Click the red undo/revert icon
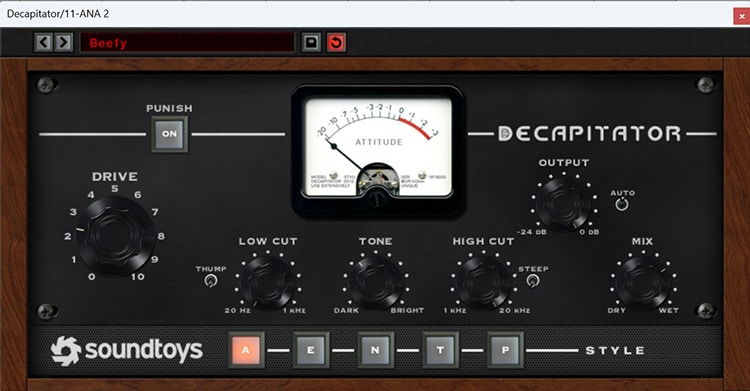This screenshot has height=391, width=750. 336,43
